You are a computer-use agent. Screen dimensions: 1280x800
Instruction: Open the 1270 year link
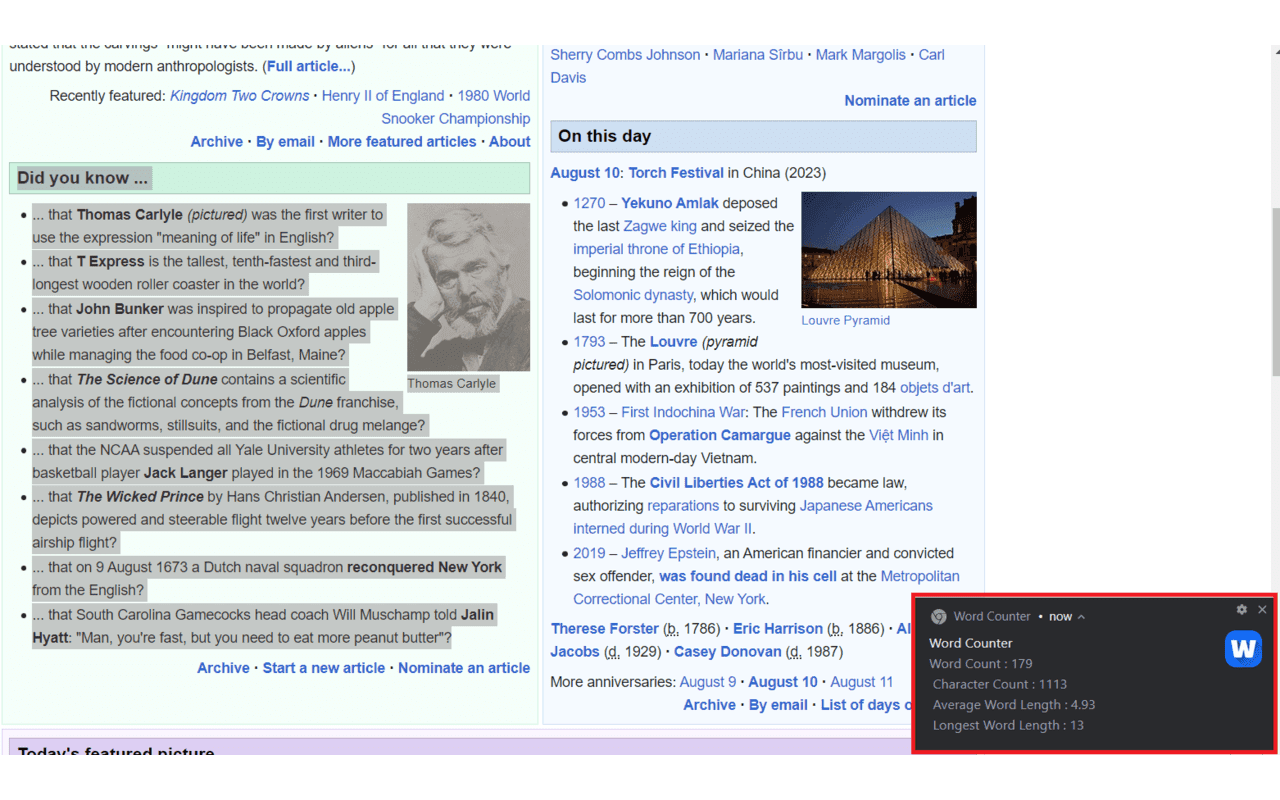[x=589, y=203]
